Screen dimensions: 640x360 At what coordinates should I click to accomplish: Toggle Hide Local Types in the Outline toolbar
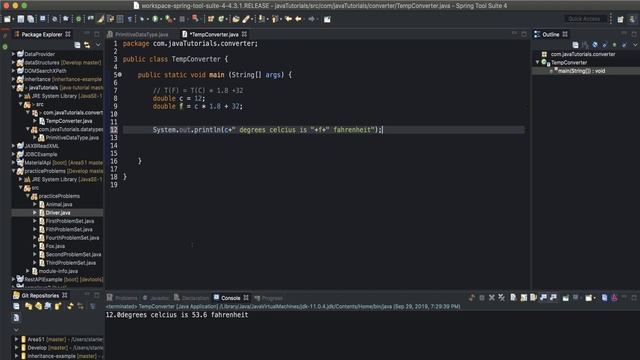624,45
